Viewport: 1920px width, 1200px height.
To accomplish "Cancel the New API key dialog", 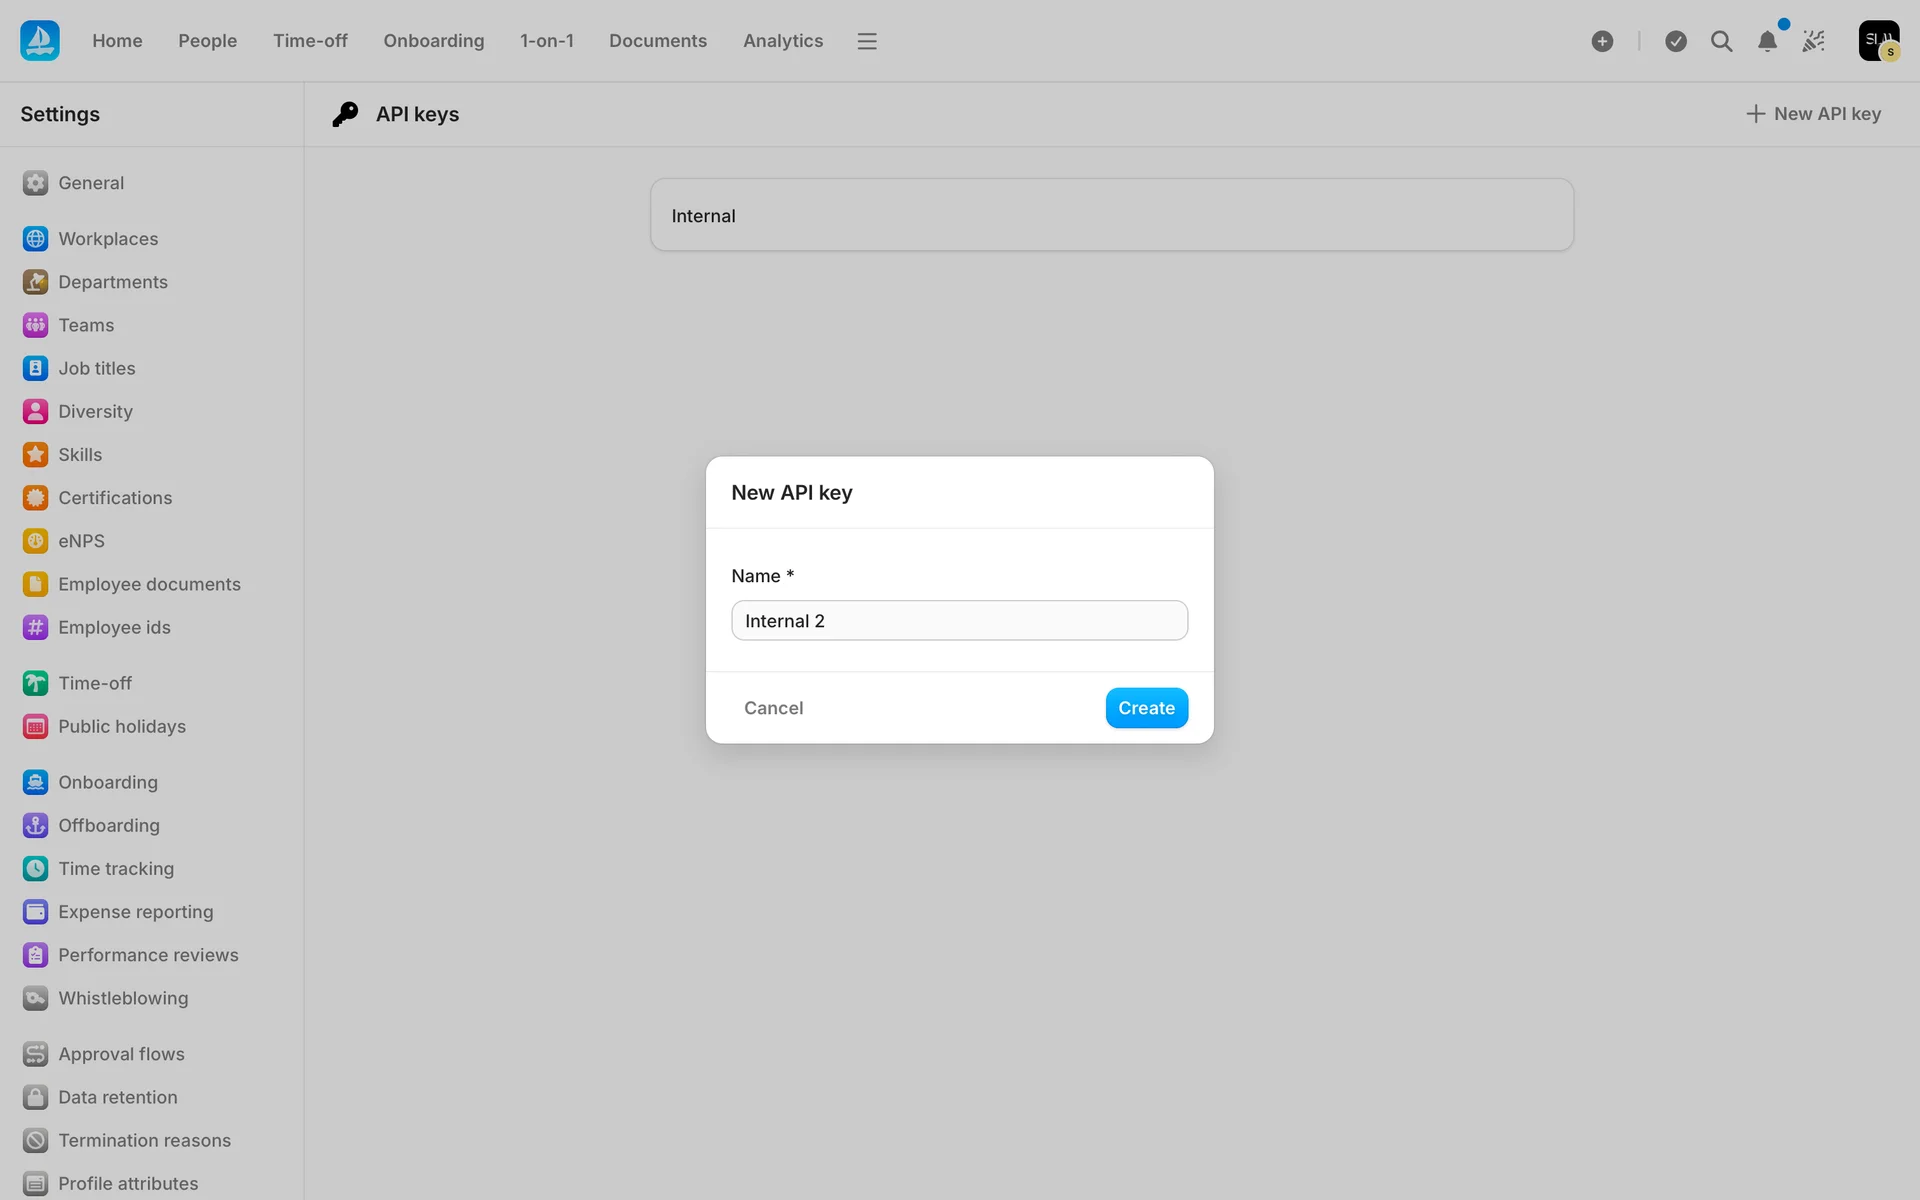I will coord(773,708).
